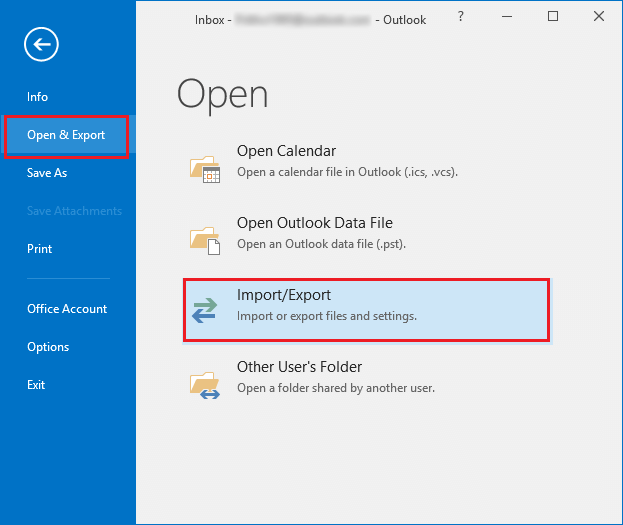The image size is (623, 525).
Task: Select Open & Export in the sidebar
Action: tap(66, 136)
